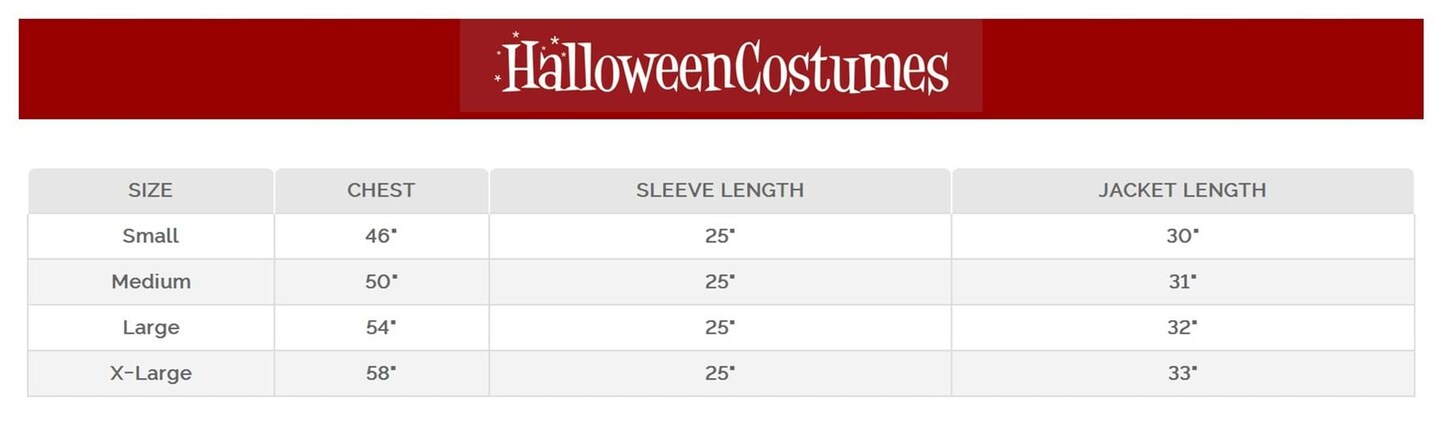Select the 50" chest measurement cell
This screenshot has width=1440, height=424.
coord(381,282)
